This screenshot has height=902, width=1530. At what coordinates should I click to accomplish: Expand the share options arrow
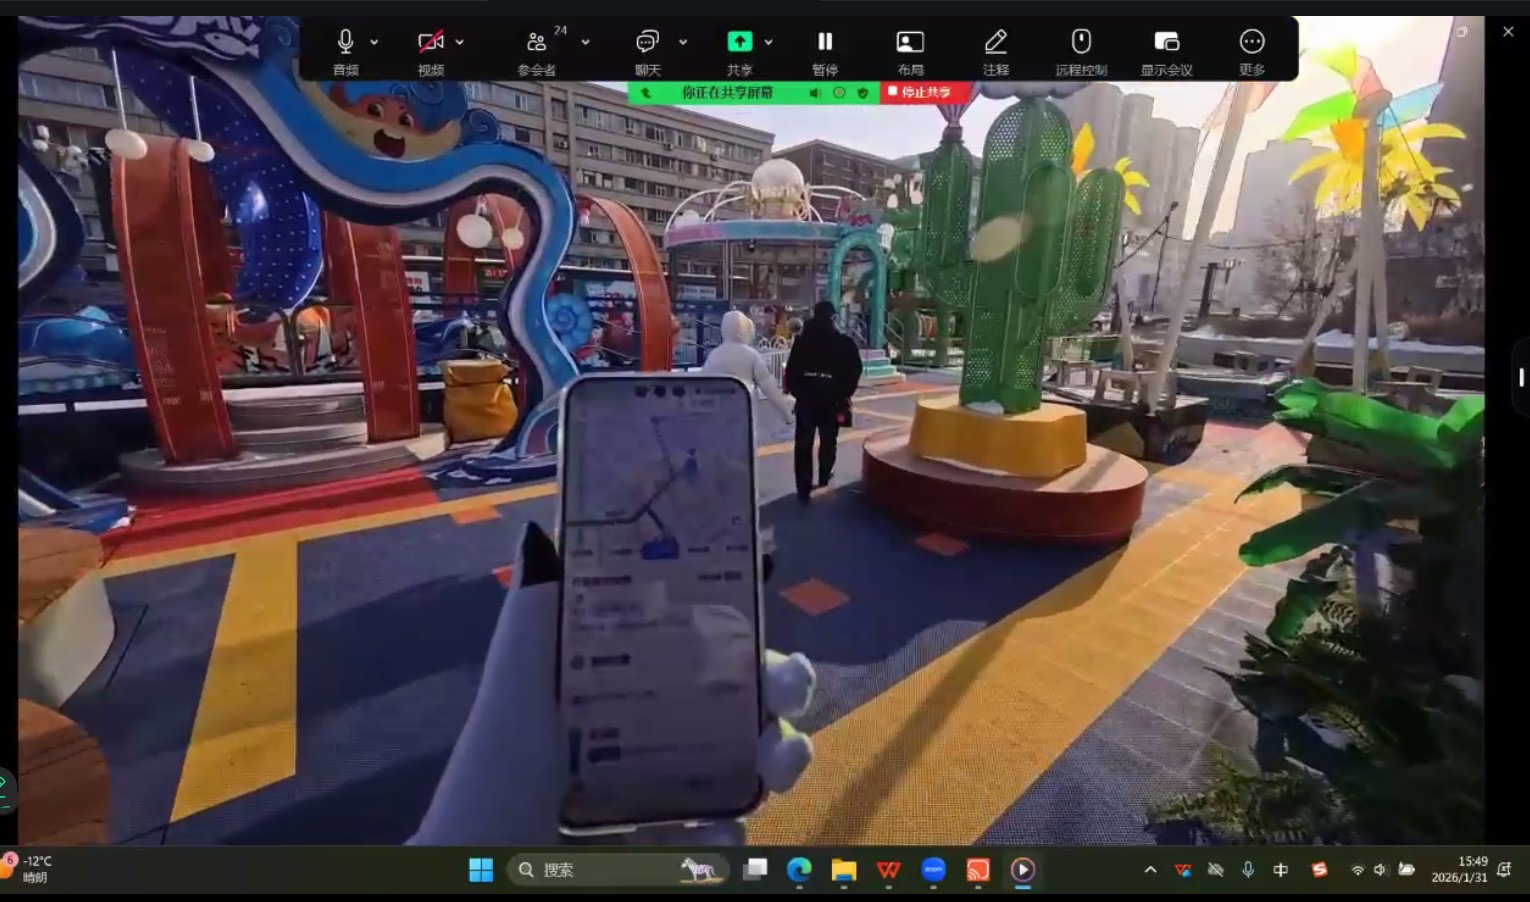pos(768,42)
